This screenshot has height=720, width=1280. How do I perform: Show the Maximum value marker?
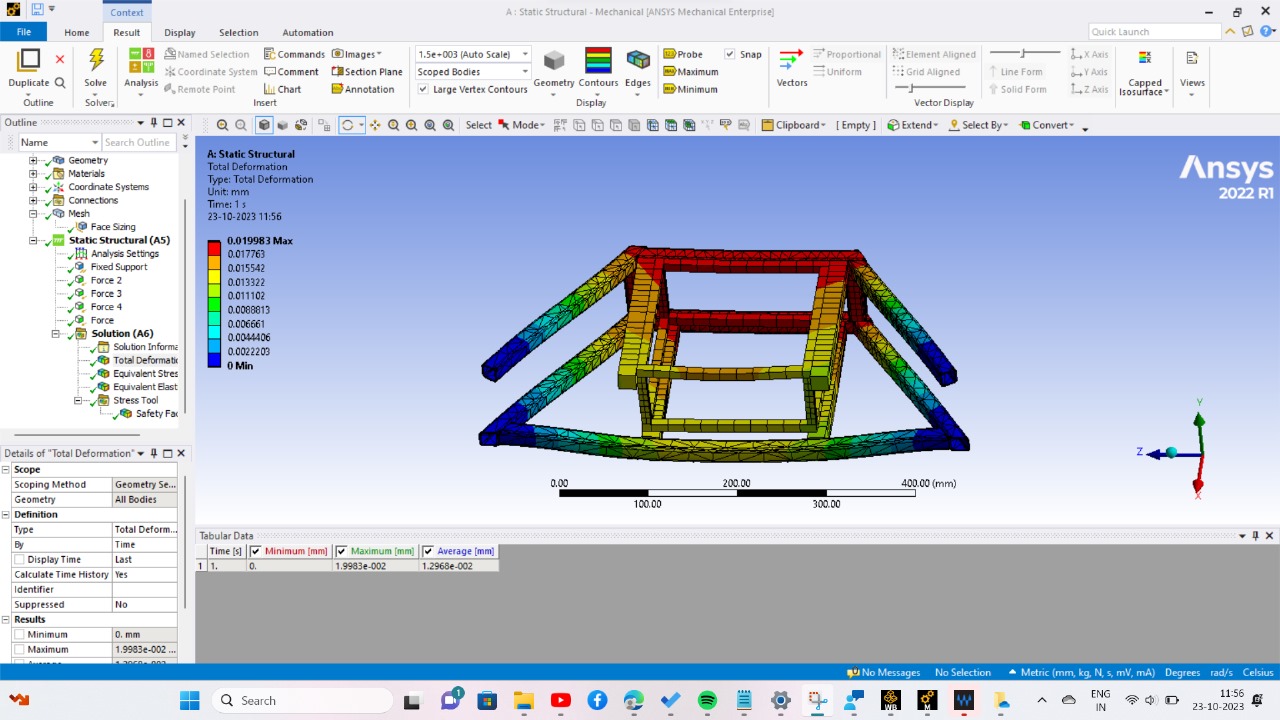point(690,72)
